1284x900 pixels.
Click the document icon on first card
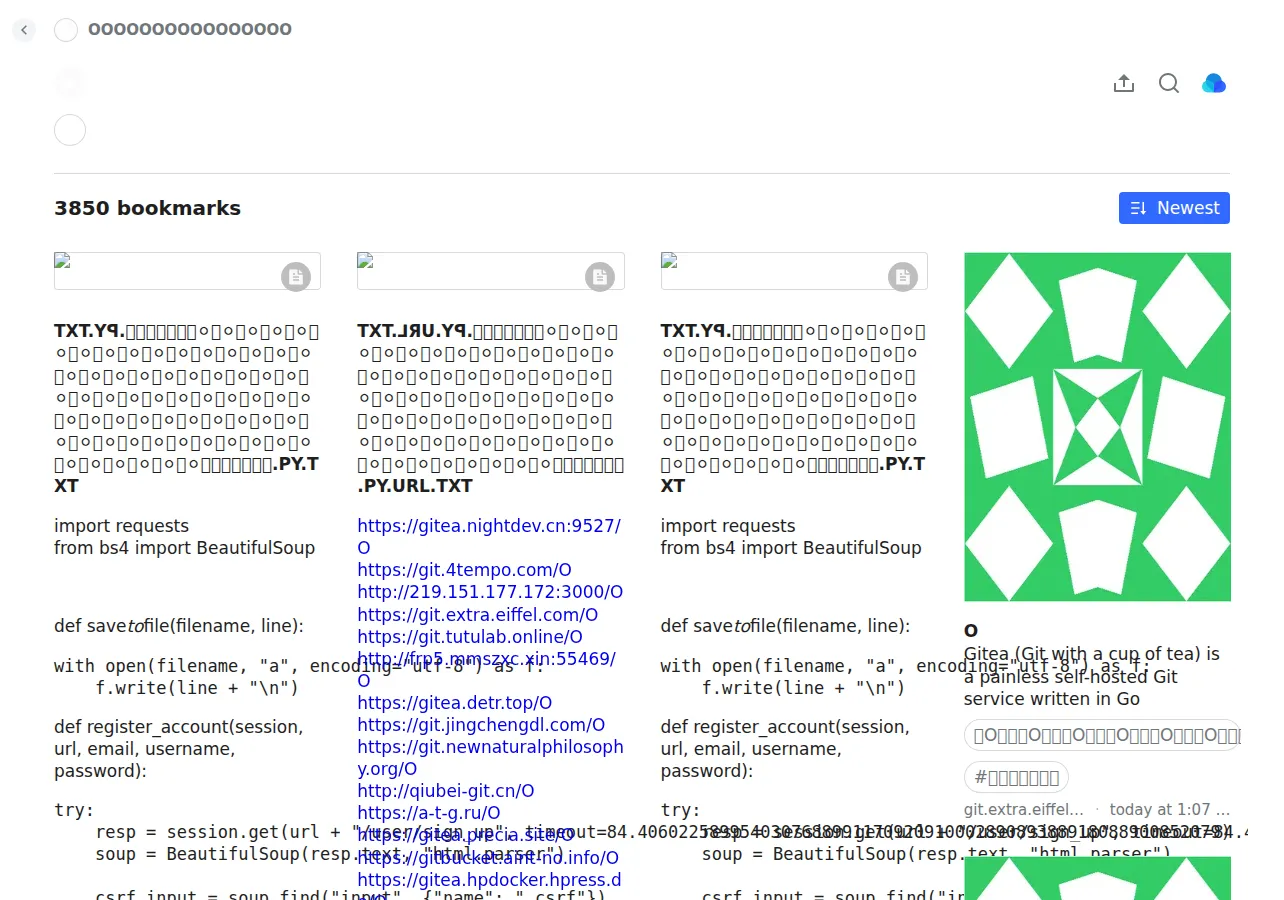point(296,276)
